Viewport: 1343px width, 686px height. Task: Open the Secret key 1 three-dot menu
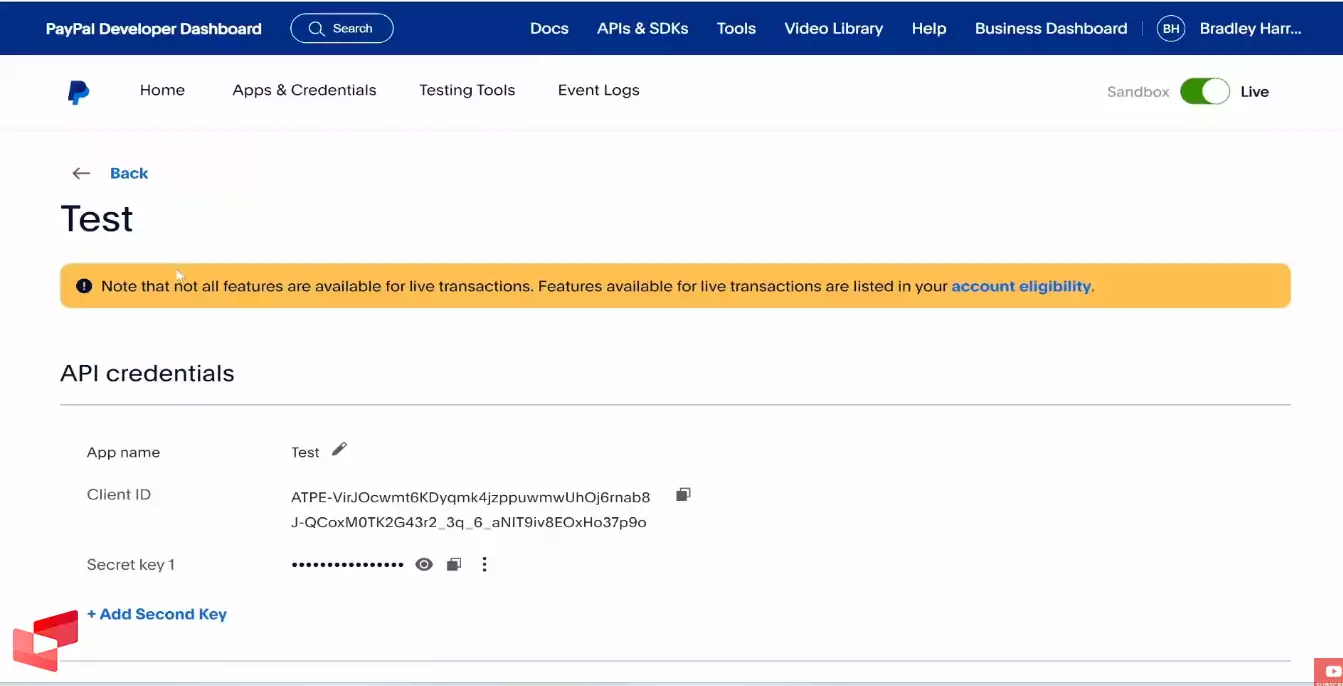coord(484,565)
